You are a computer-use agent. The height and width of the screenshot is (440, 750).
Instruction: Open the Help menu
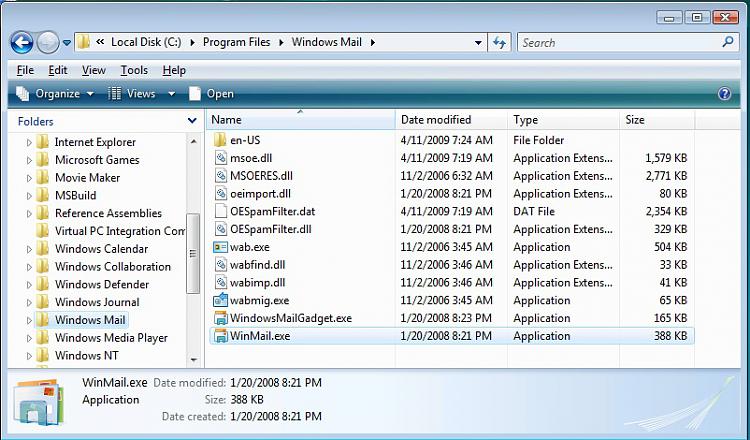174,70
